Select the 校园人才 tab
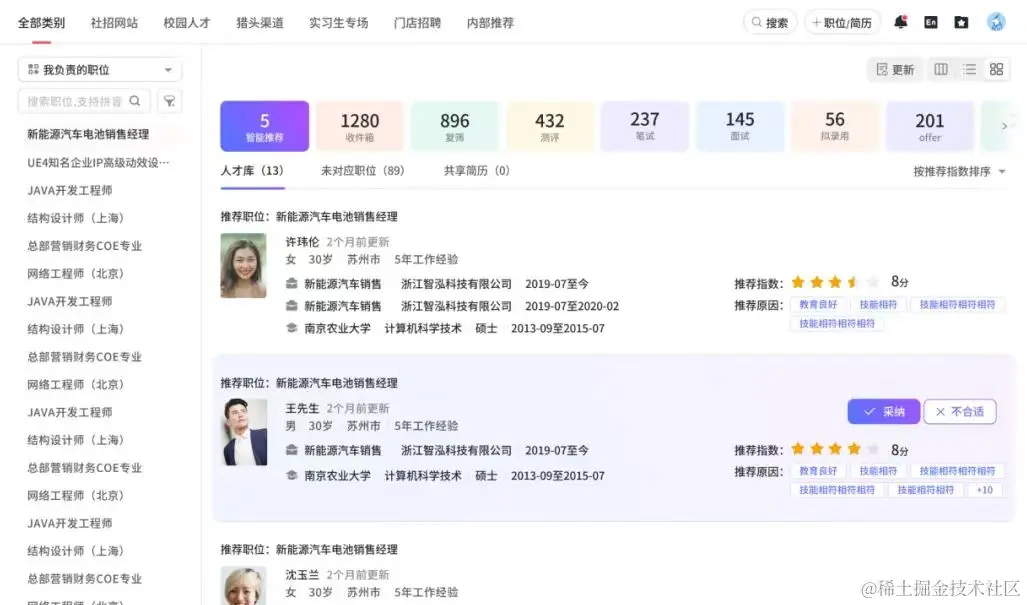 click(187, 23)
